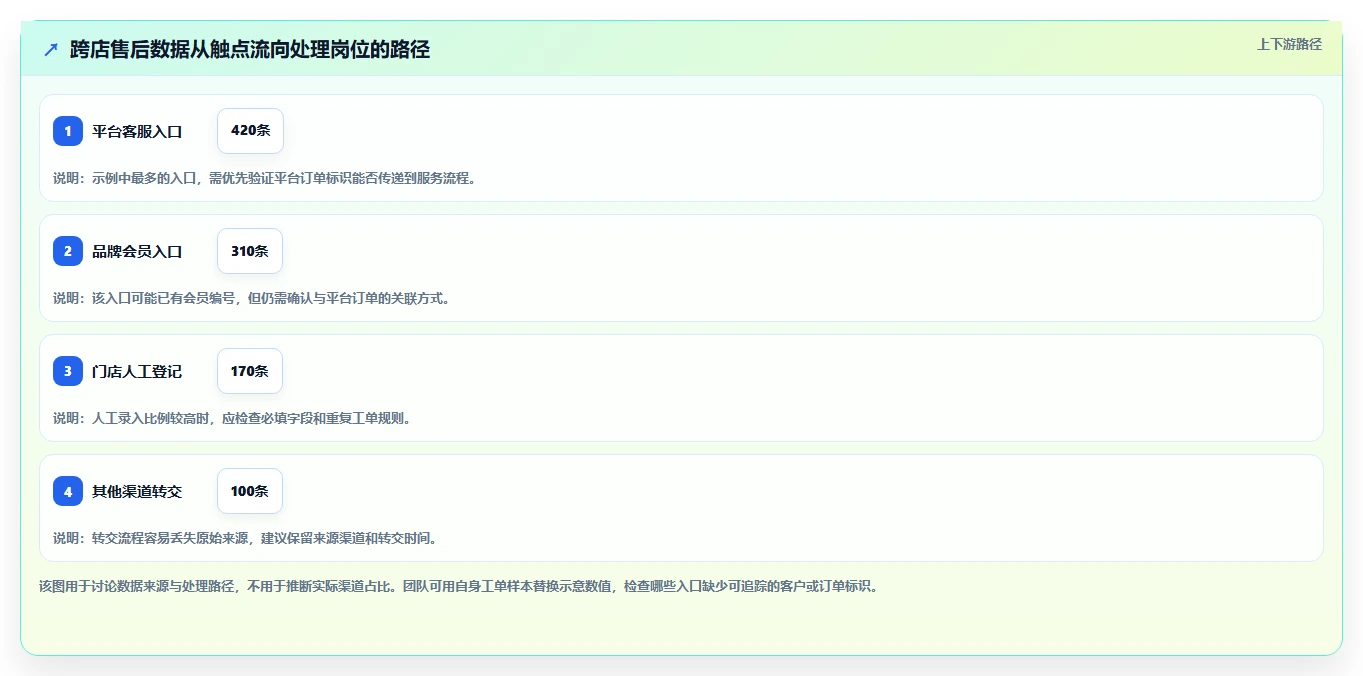This screenshot has height=676, width=1363.
Task: Click the footer paragraph starting 该图用于讨论数据来源
Action: point(459,586)
